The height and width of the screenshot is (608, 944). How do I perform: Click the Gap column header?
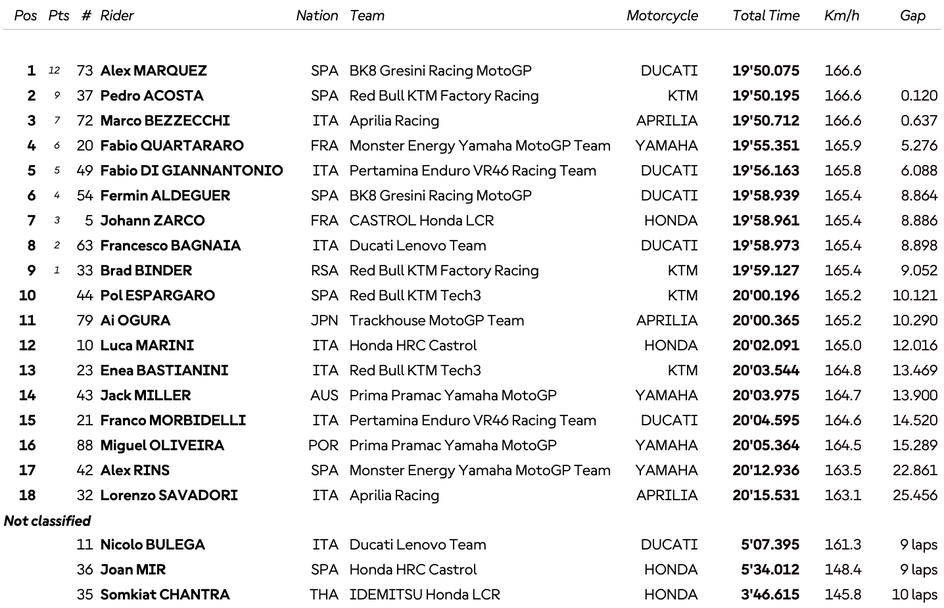click(x=912, y=16)
